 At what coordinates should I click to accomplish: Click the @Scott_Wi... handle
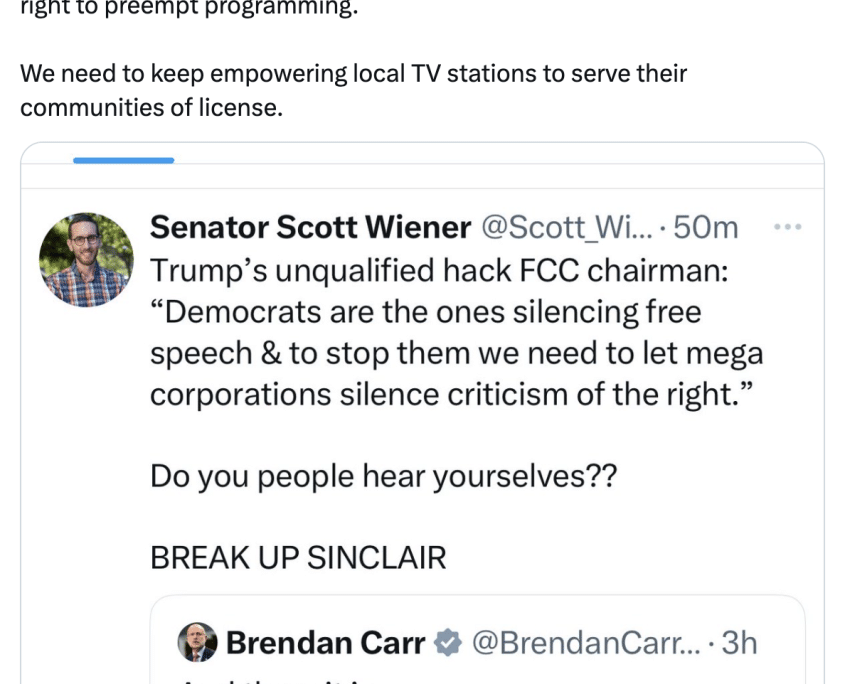pos(568,228)
